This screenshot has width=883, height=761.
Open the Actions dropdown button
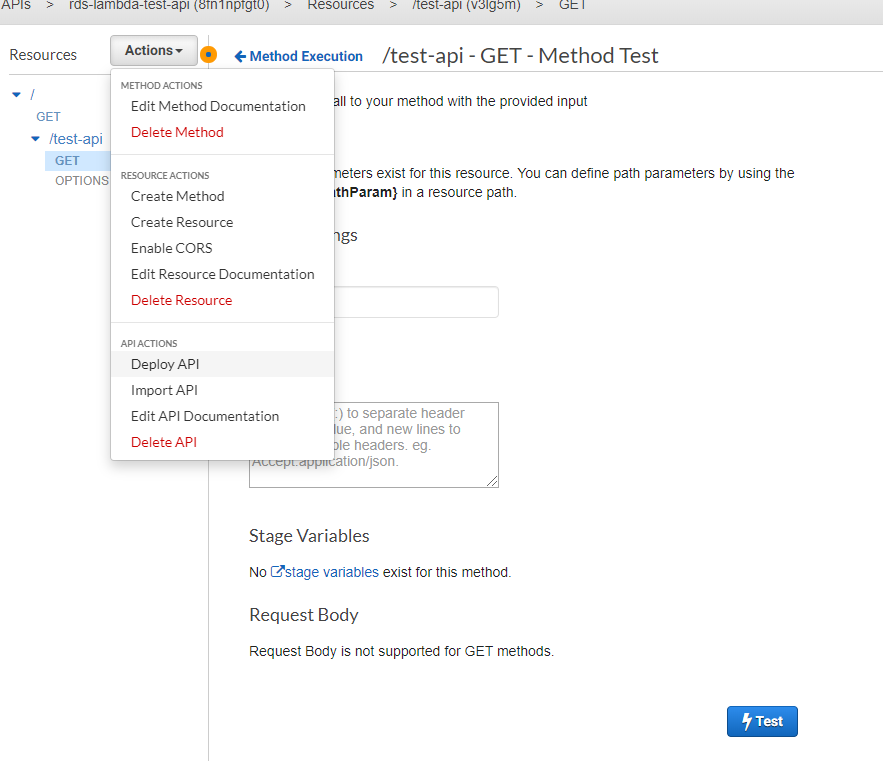153,51
